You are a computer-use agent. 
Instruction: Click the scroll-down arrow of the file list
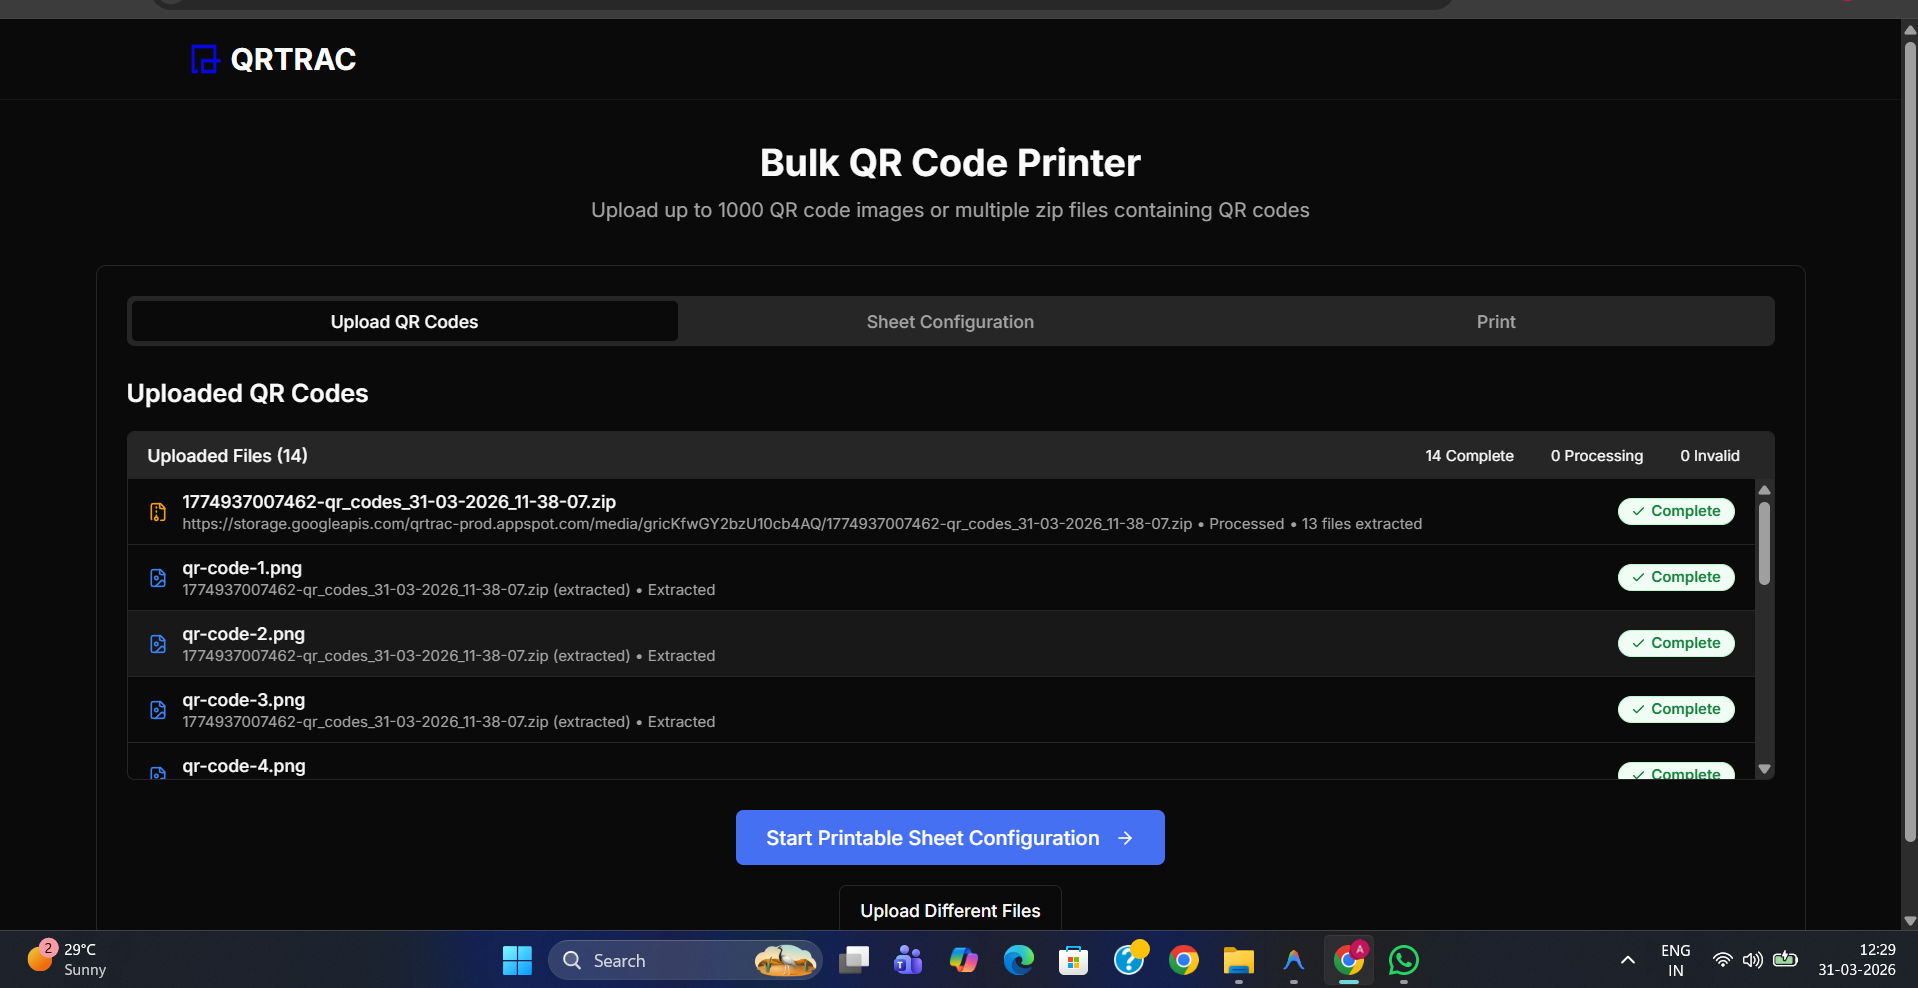point(1763,768)
